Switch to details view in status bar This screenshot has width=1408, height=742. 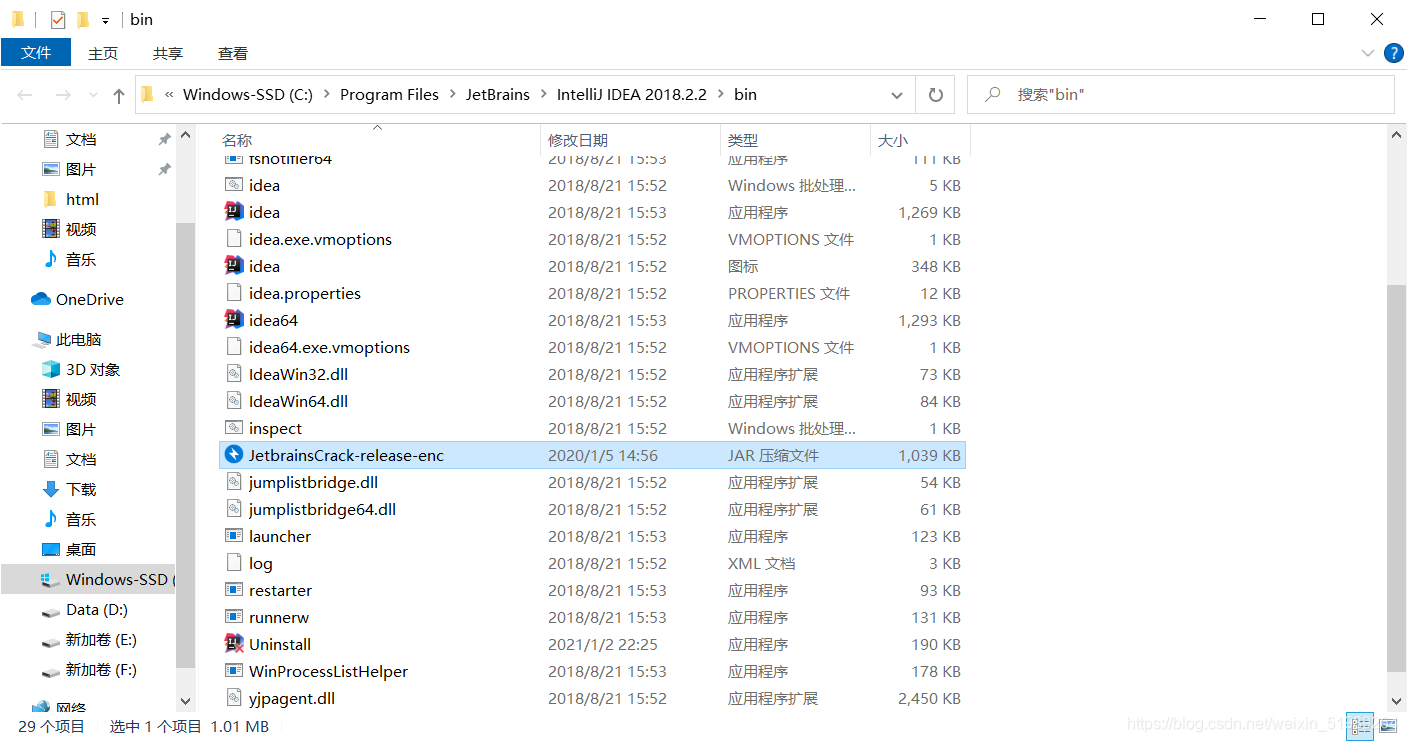(1359, 726)
